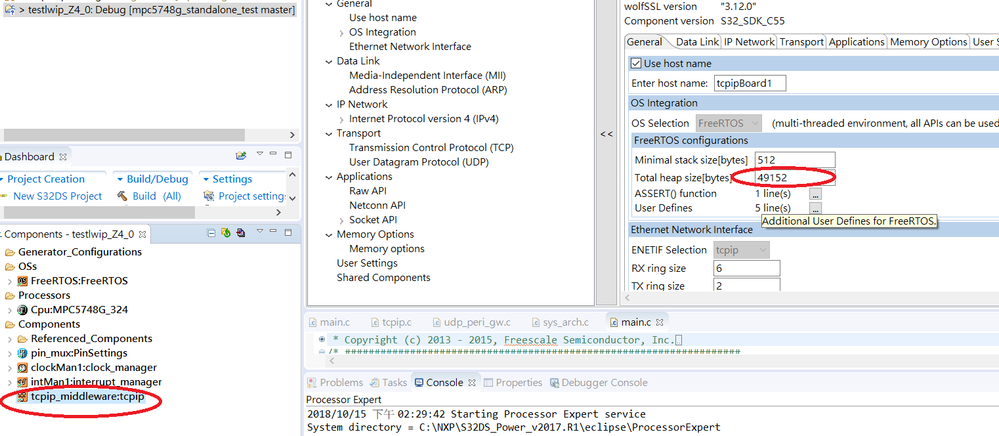Open the Transport configuration tab

801,41
